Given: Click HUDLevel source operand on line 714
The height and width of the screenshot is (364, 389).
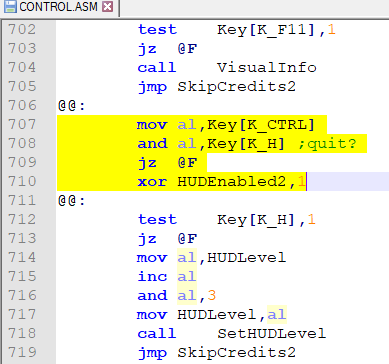Looking at the screenshot, I should coord(247,257).
